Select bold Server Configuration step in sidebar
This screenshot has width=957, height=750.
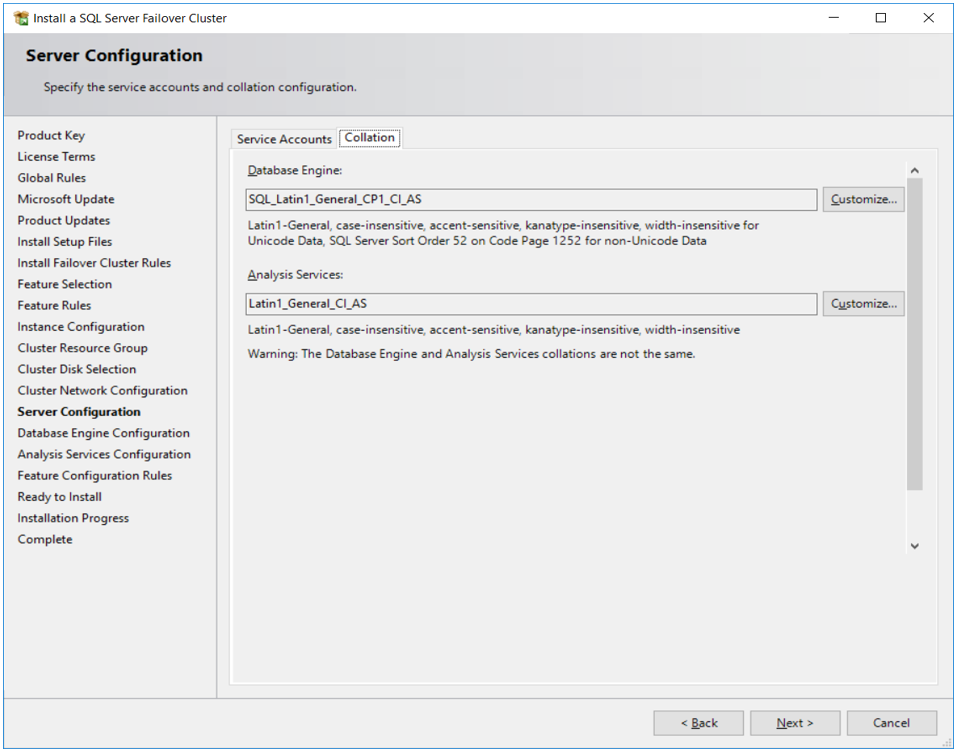coord(79,412)
